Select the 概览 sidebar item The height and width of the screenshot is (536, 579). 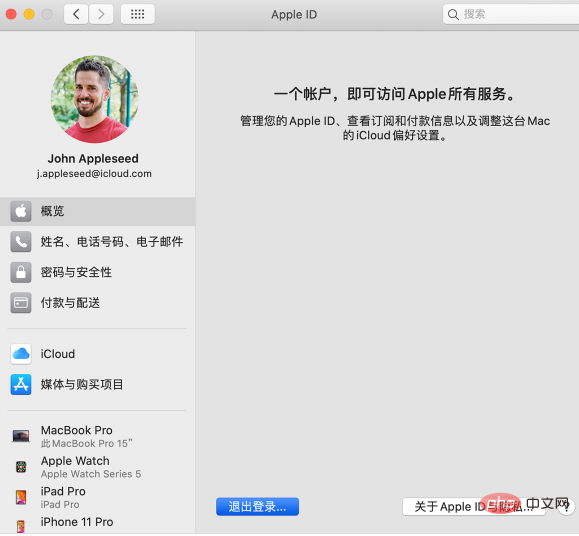tap(97, 212)
